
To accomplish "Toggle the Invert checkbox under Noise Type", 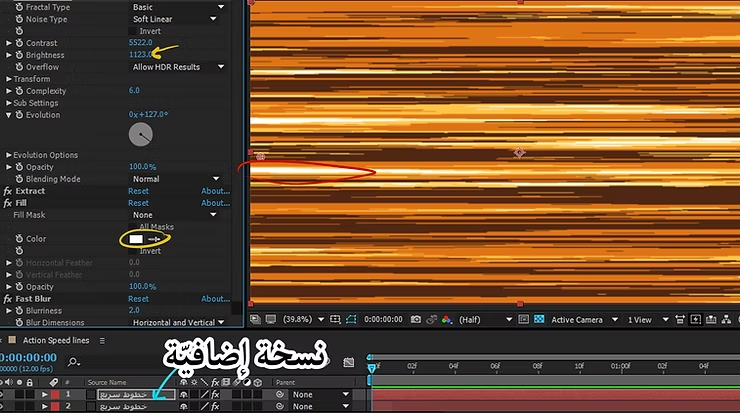I will 133,31.
